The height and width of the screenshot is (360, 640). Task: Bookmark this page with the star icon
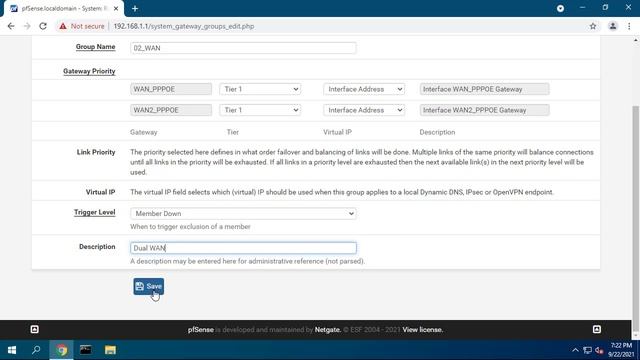[x=593, y=26]
